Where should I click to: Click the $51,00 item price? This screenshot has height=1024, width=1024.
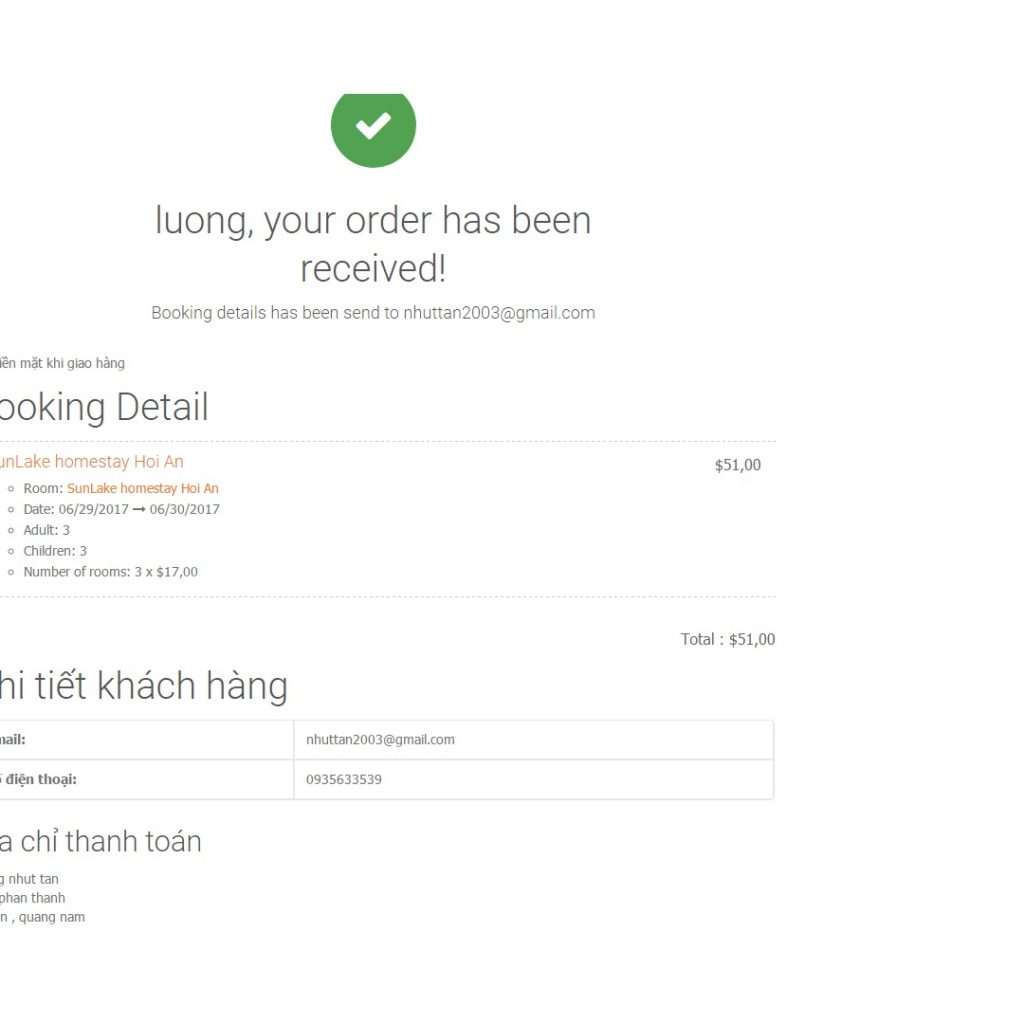[x=737, y=465]
